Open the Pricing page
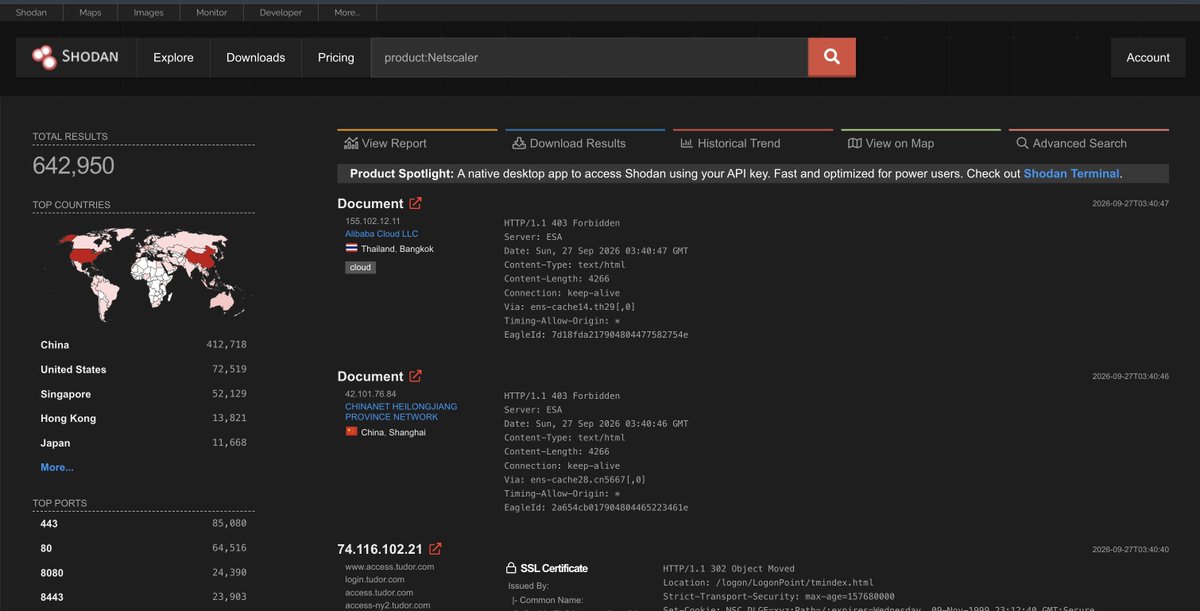Screen dimensions: 1200x611 tap(336, 57)
